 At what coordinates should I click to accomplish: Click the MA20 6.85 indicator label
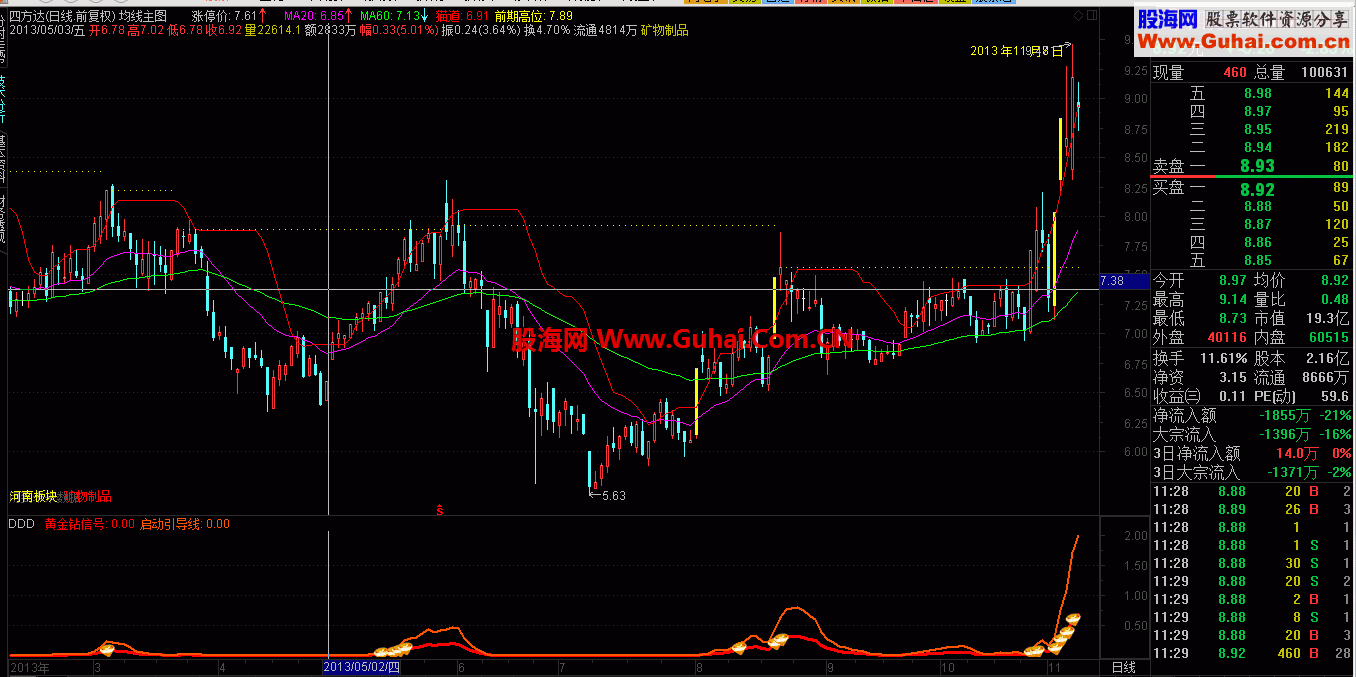(314, 16)
